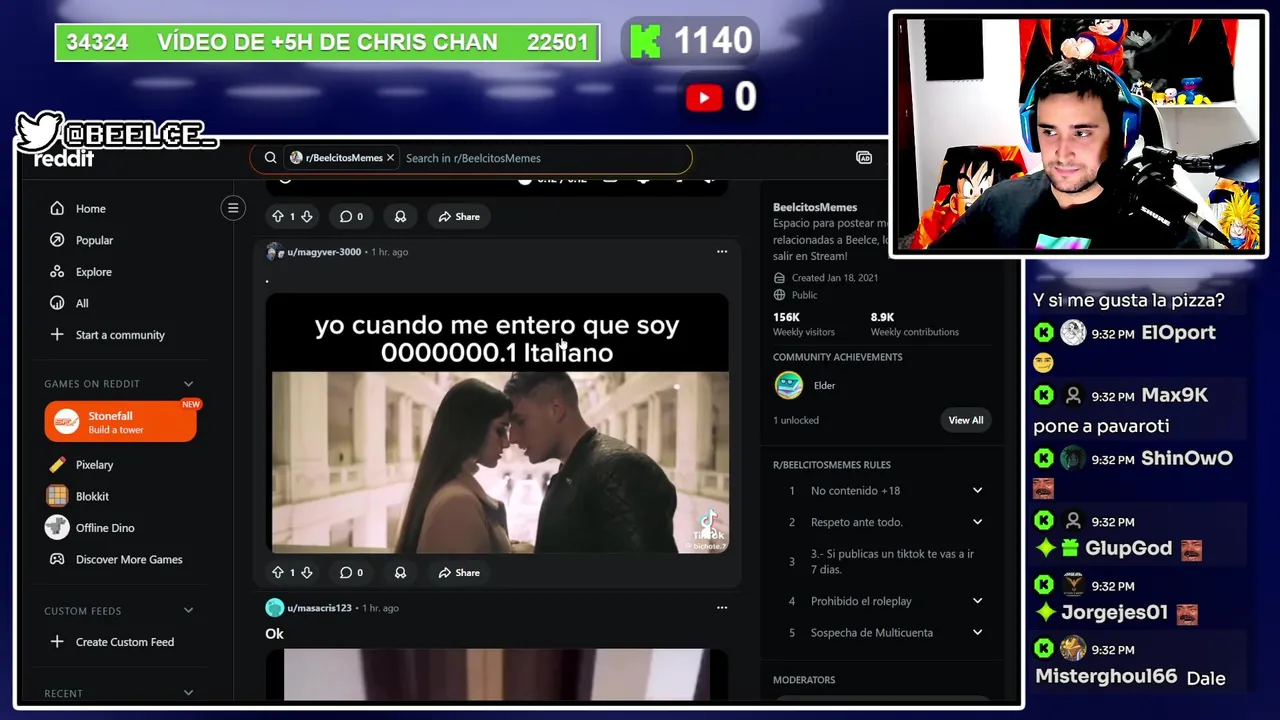The width and height of the screenshot is (1280, 720).
Task: Click ShinOwO username in chat
Action: click(1186, 459)
